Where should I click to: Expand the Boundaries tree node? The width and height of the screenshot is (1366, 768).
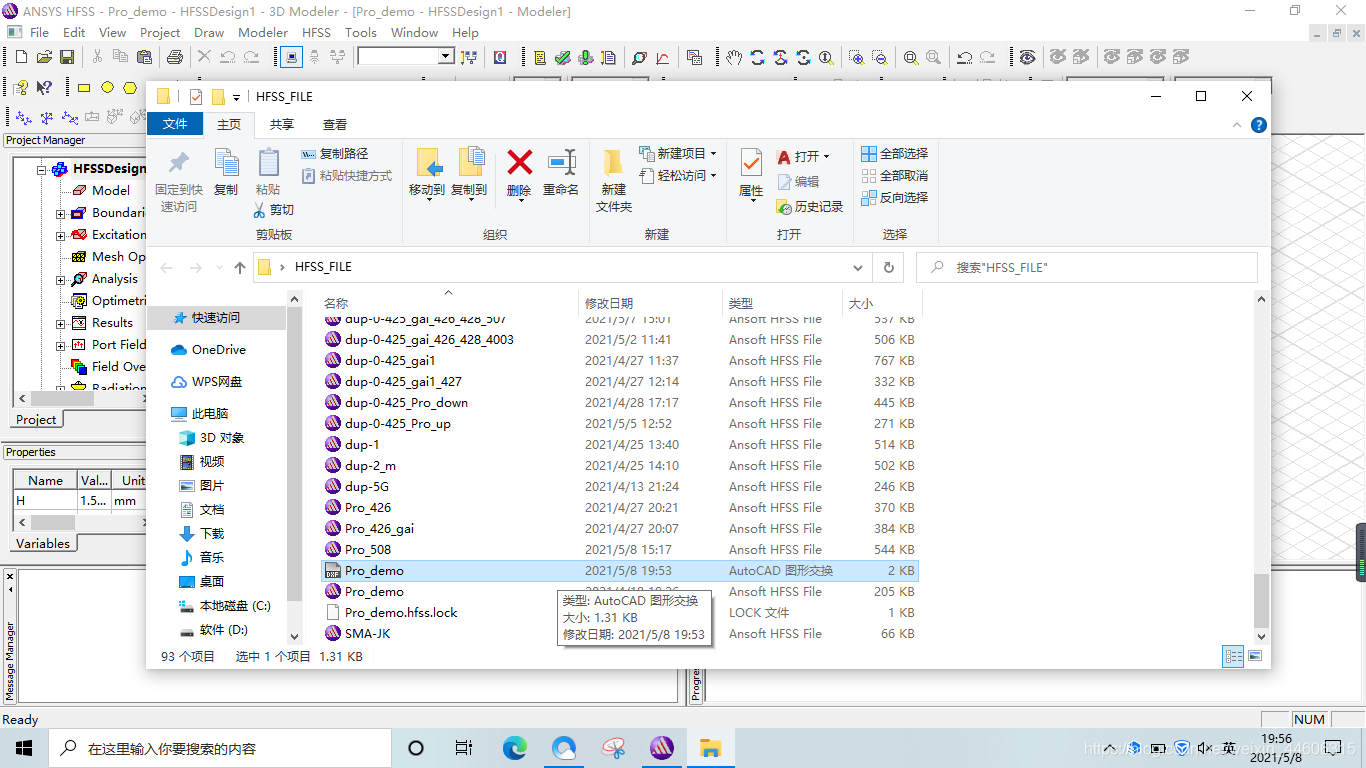tap(61, 213)
